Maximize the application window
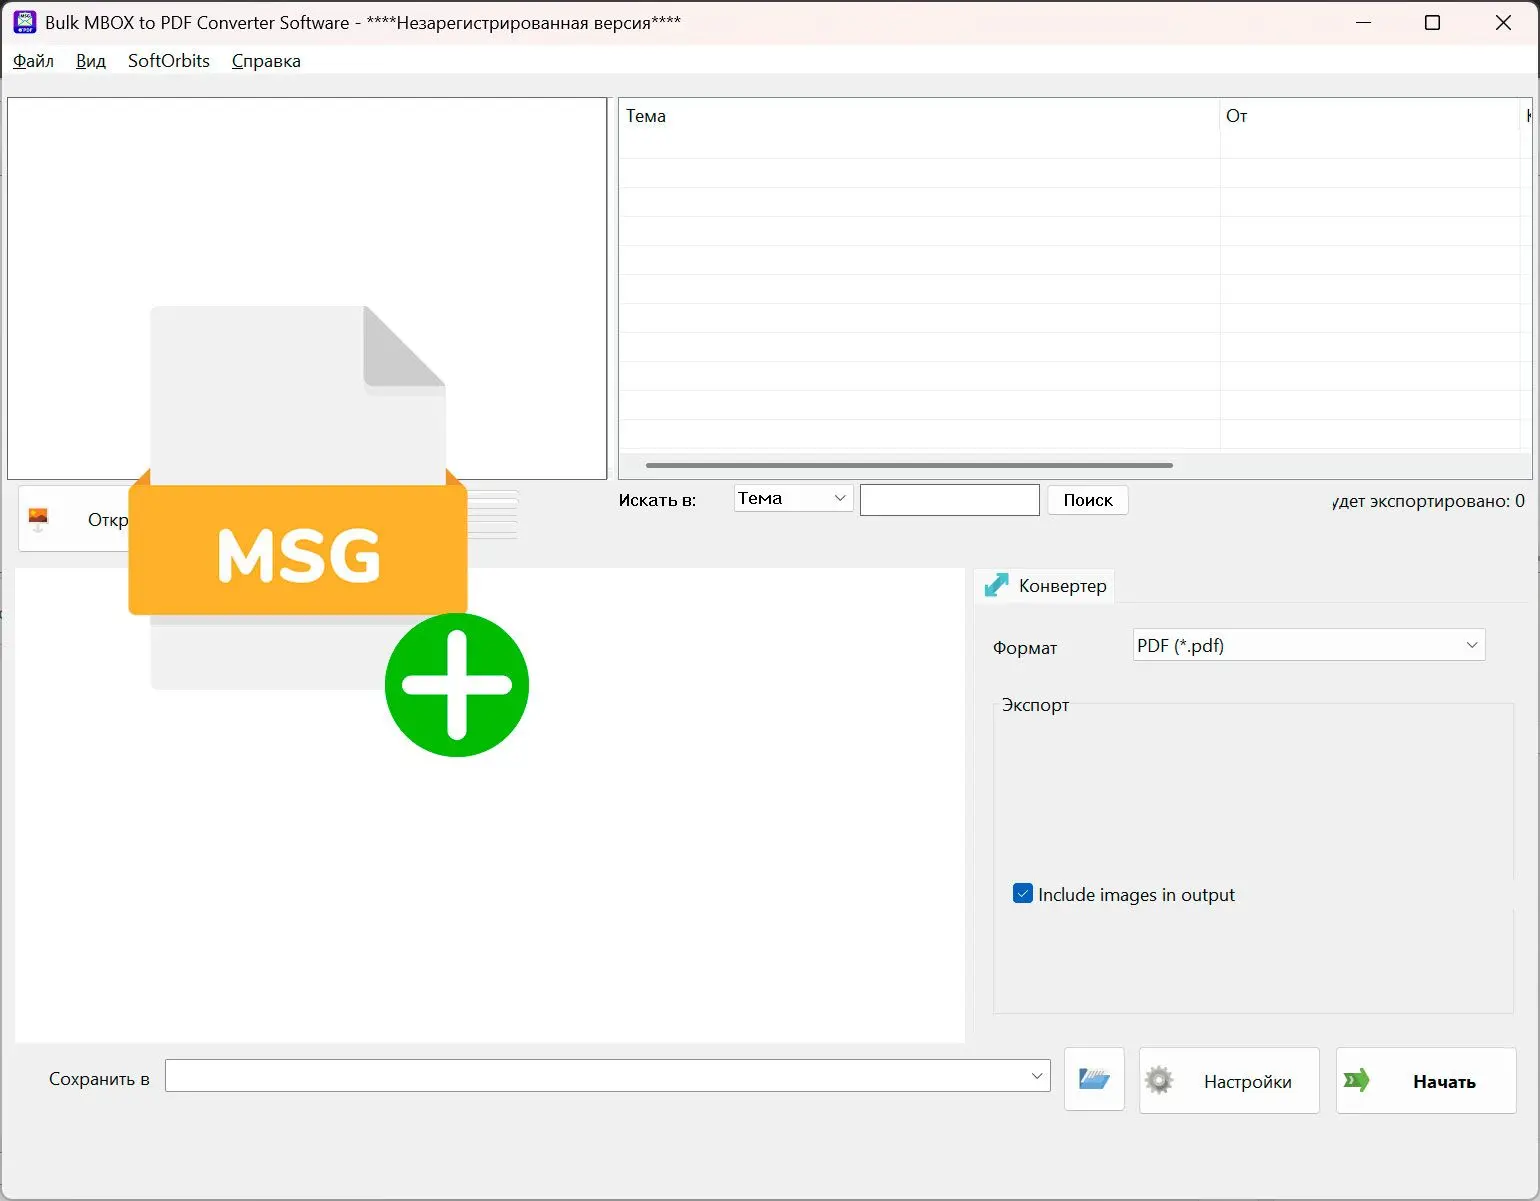The width and height of the screenshot is (1540, 1201). point(1432,22)
